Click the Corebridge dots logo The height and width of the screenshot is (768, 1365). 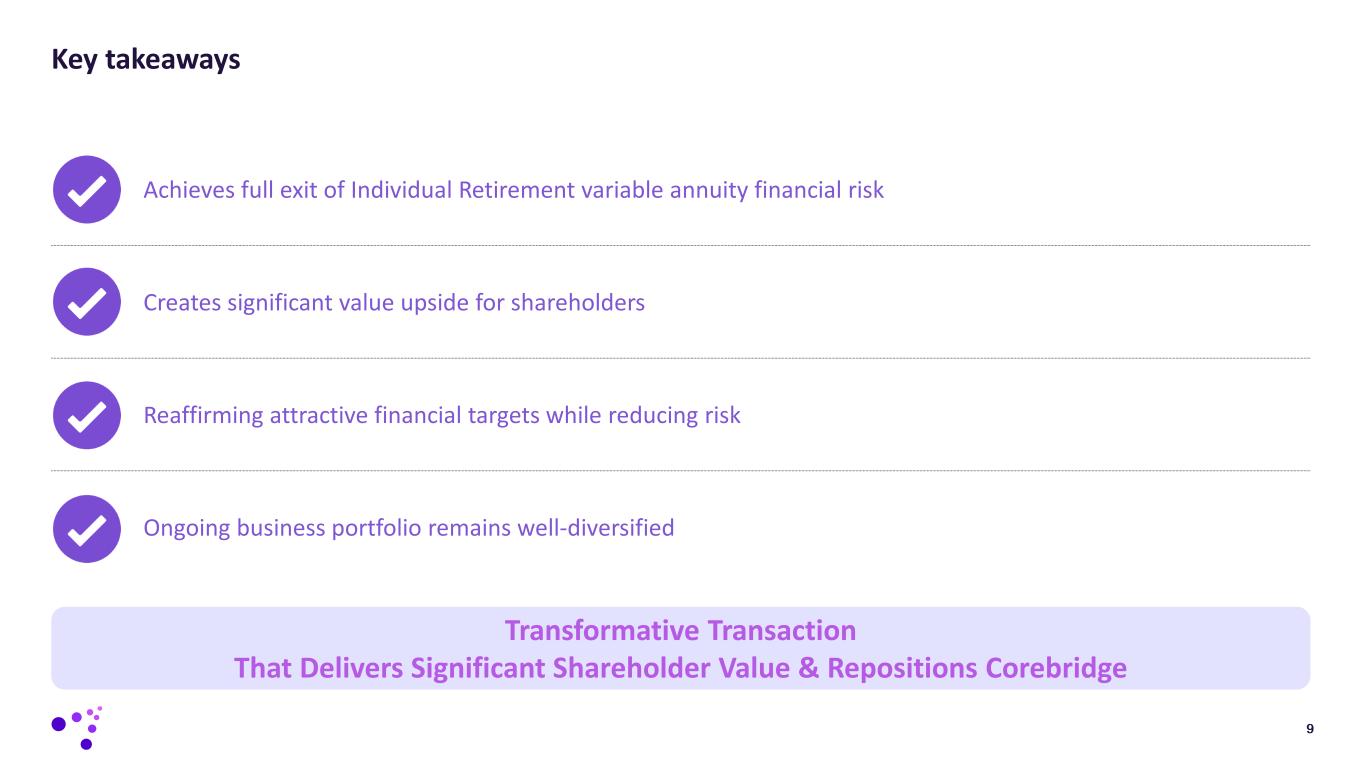pyautogui.click(x=78, y=727)
